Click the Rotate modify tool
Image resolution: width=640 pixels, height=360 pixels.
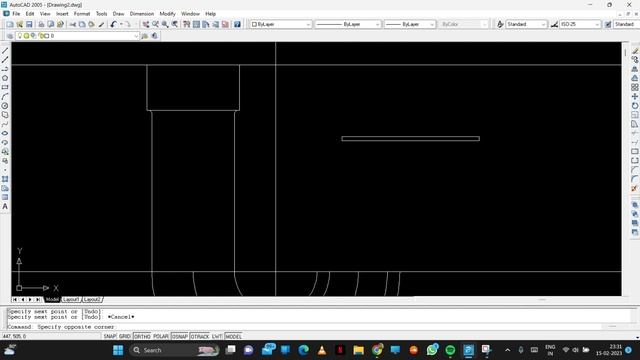[x=635, y=106]
